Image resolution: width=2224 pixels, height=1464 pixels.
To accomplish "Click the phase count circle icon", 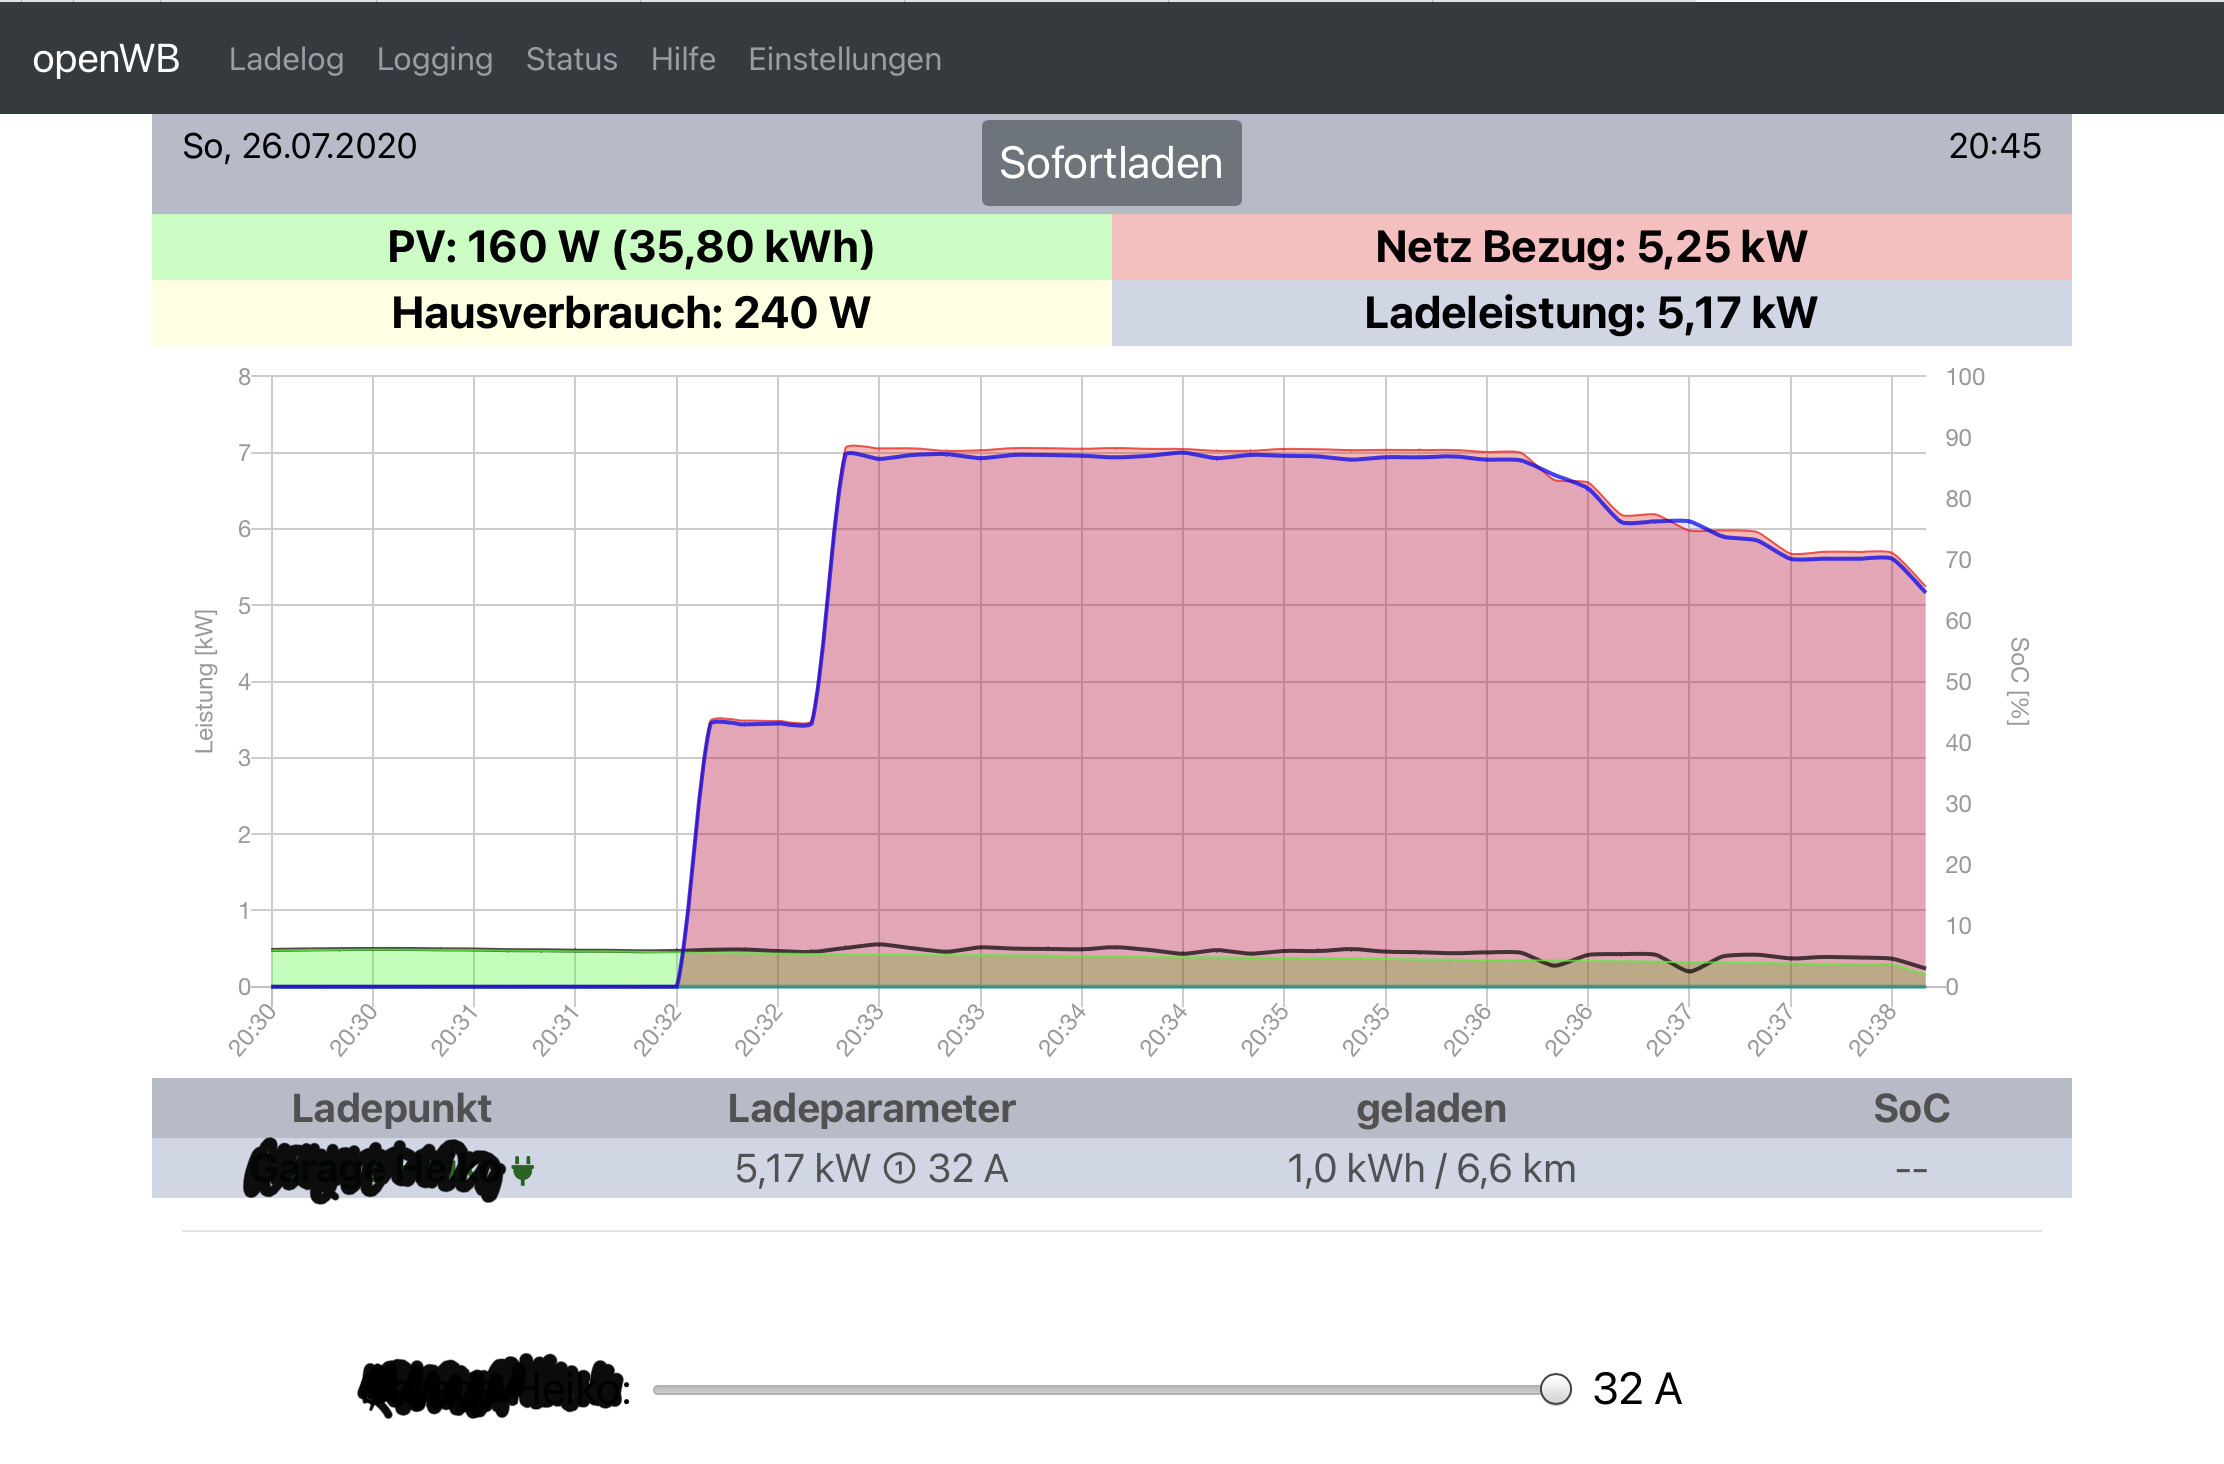I will pyautogui.click(x=899, y=1168).
